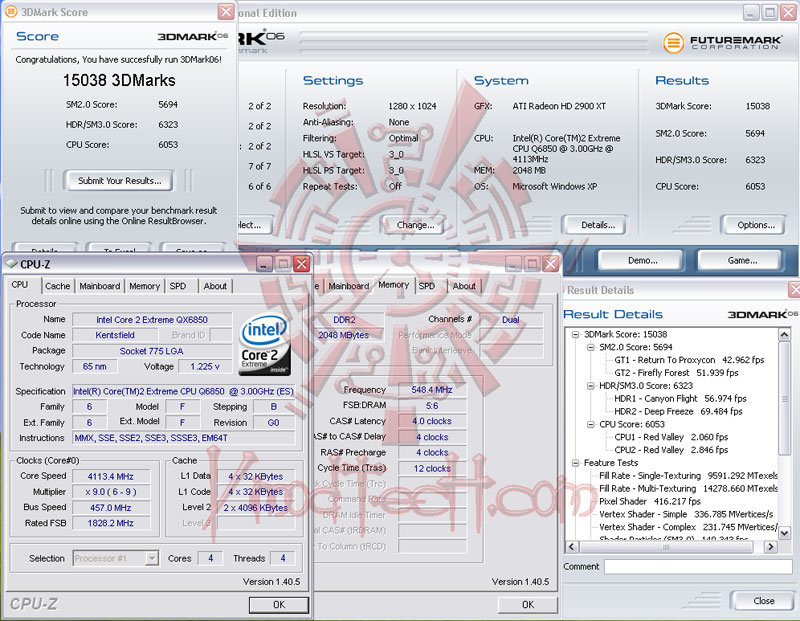800x621 pixels.
Task: Confirm OK in the CPU-Z Memory window
Action: tap(528, 605)
